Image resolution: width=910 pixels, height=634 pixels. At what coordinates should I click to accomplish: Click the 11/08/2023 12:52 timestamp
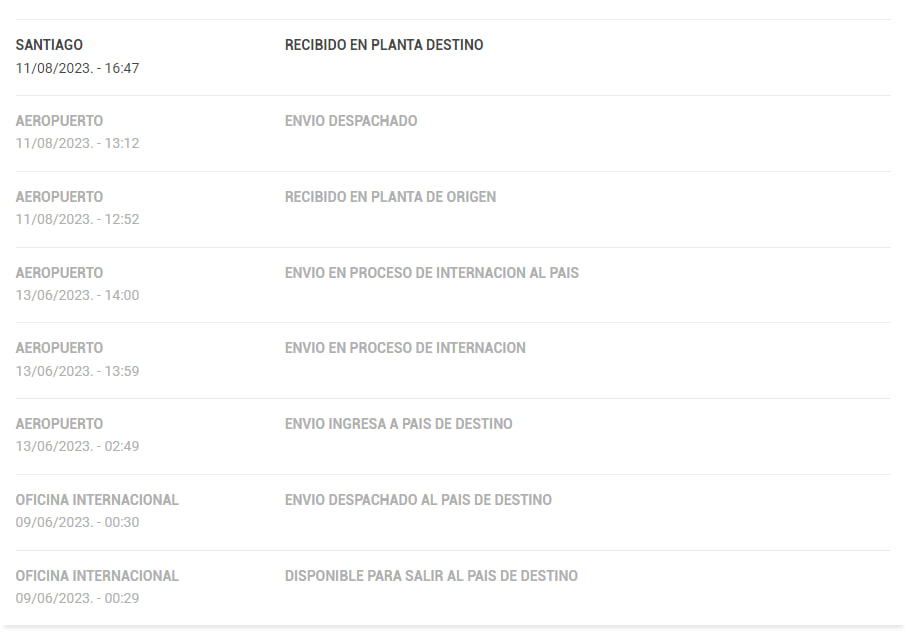(77, 219)
